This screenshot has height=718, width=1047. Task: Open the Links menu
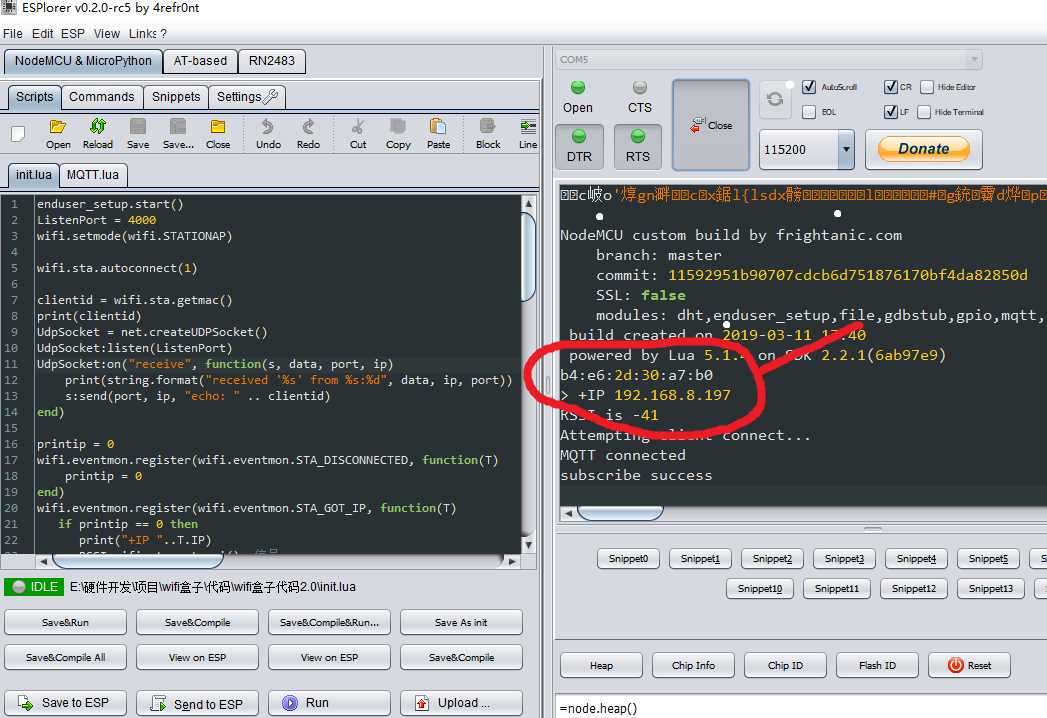click(x=143, y=33)
